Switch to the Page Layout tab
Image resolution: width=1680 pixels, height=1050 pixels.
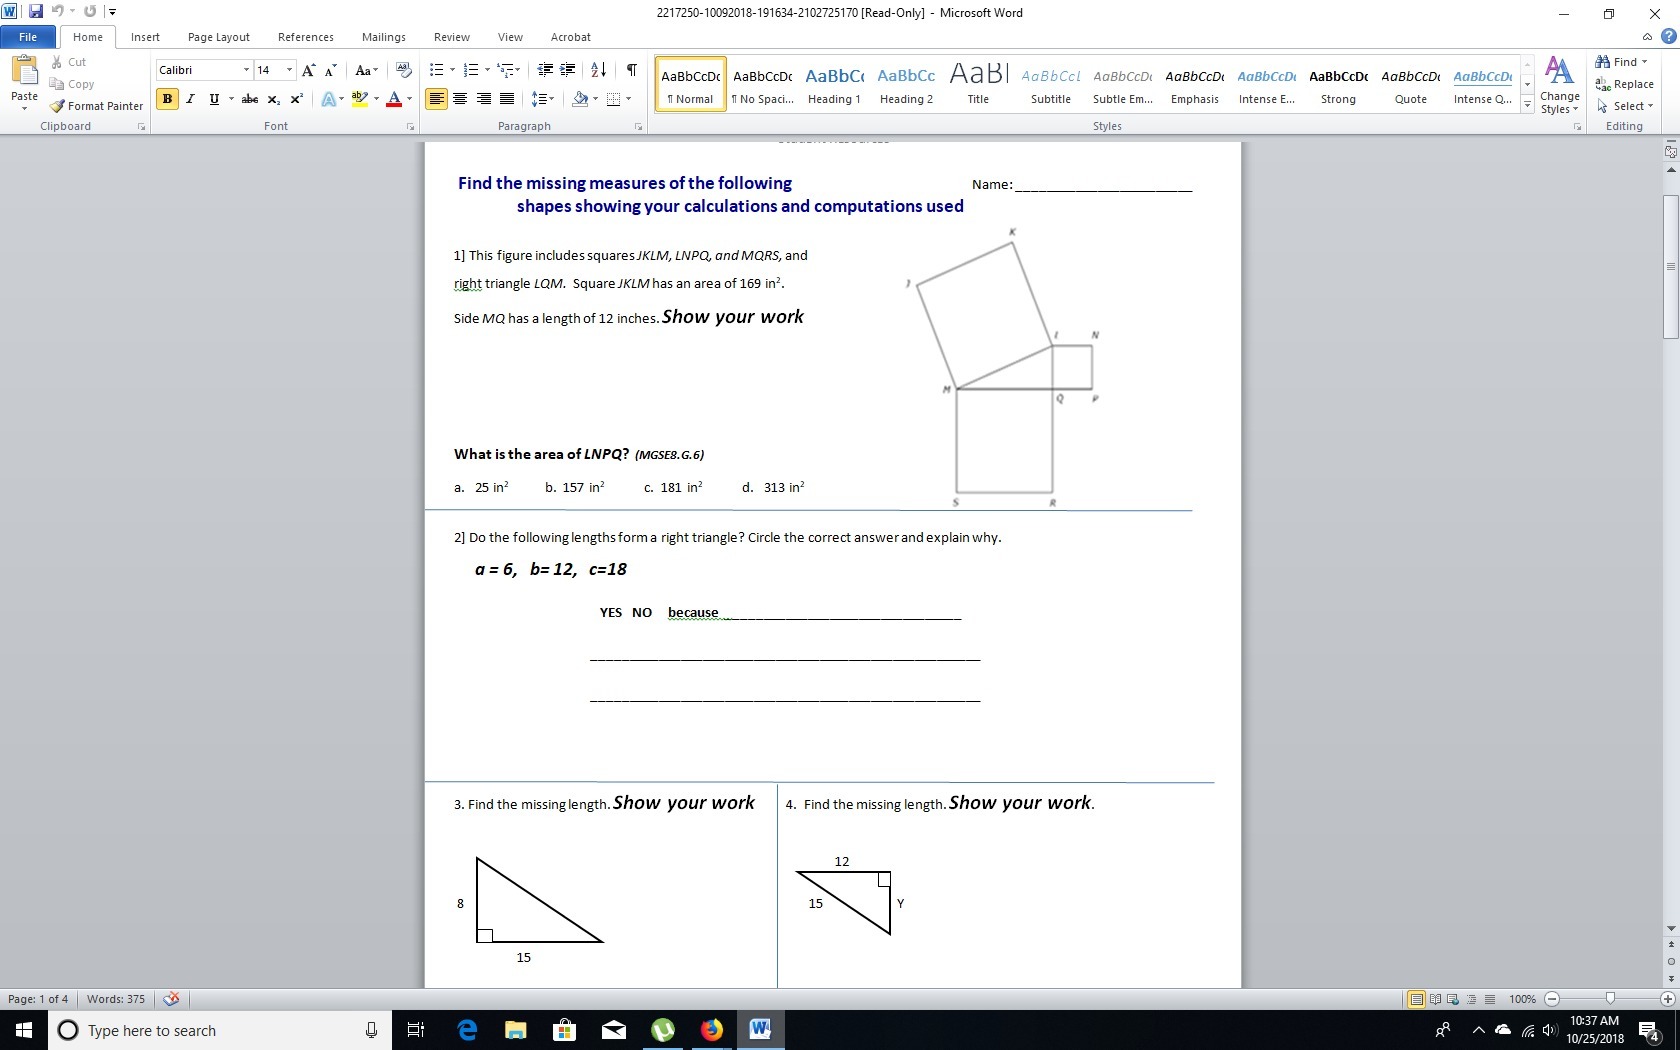click(218, 37)
